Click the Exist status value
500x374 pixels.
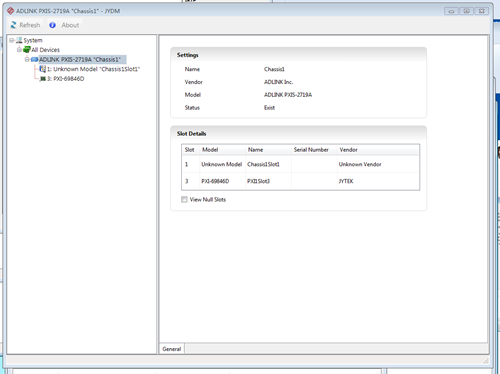coord(269,108)
